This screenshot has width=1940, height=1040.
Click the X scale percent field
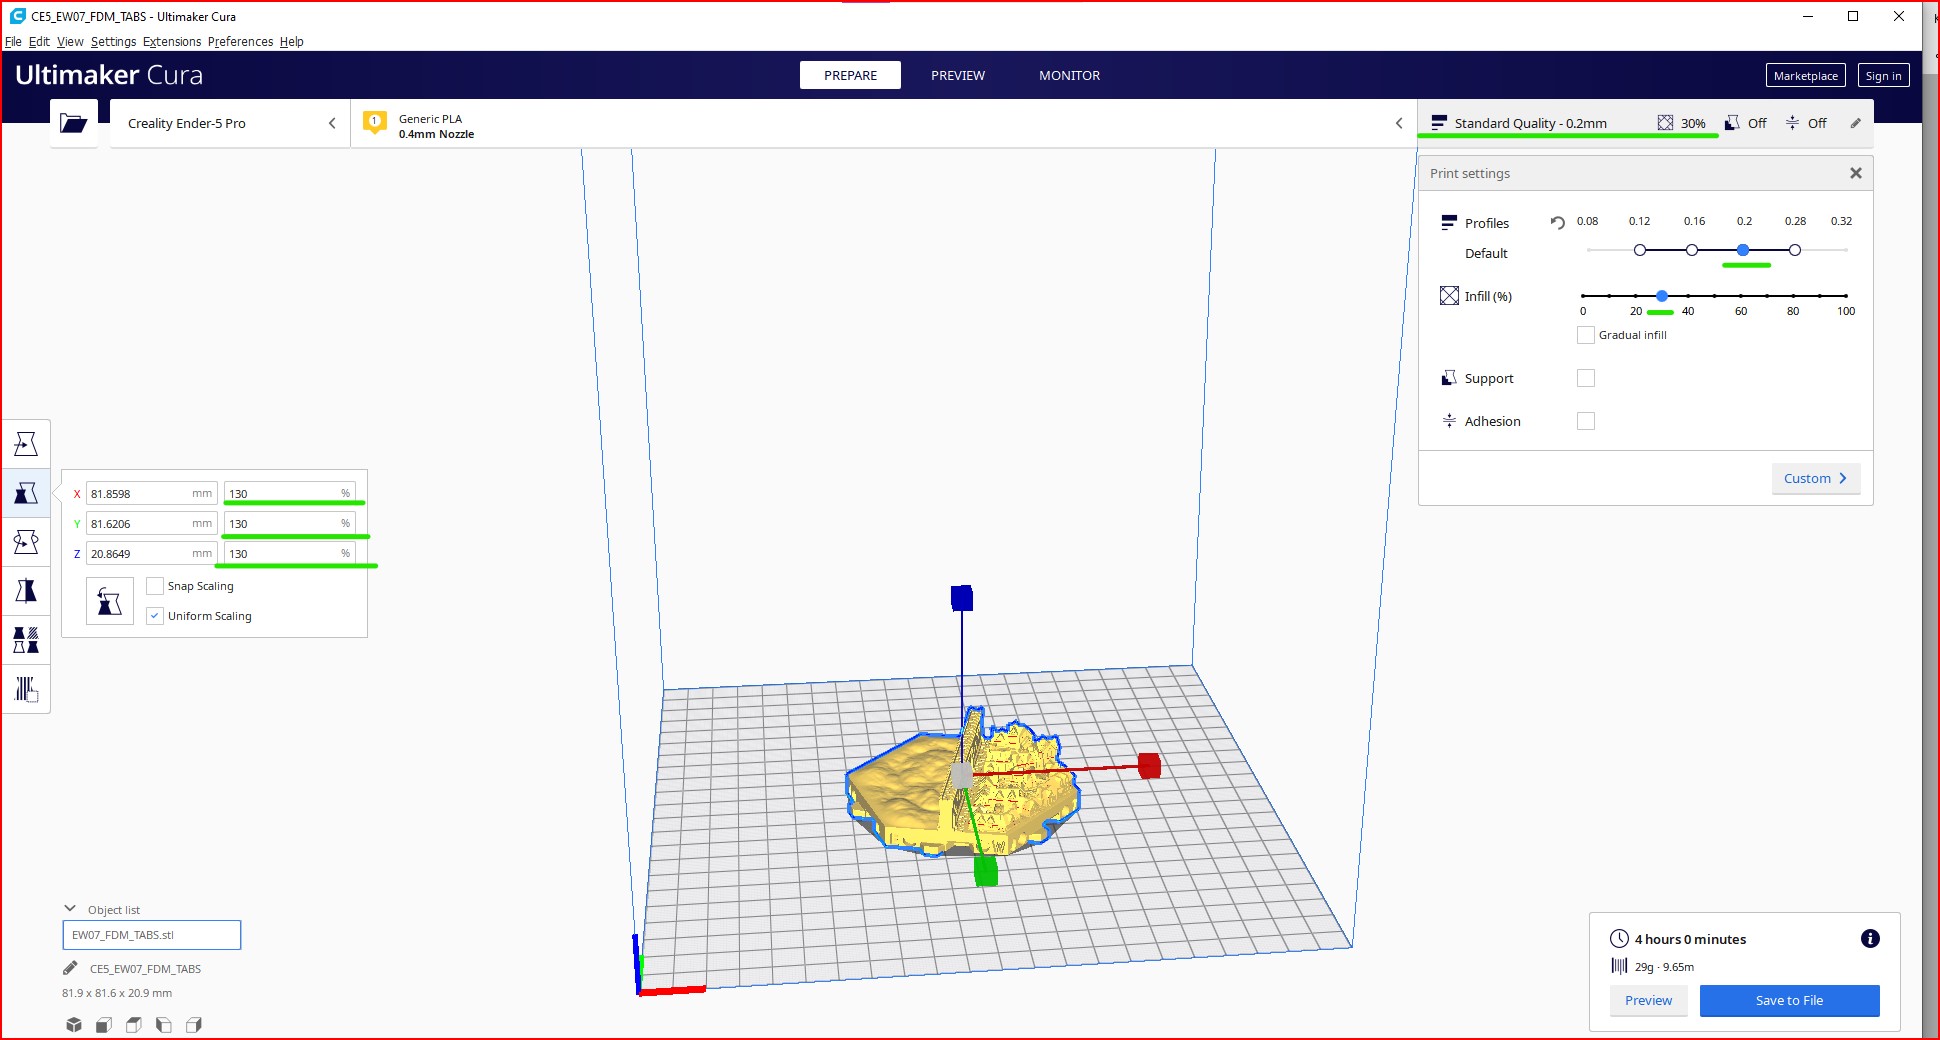tap(290, 494)
